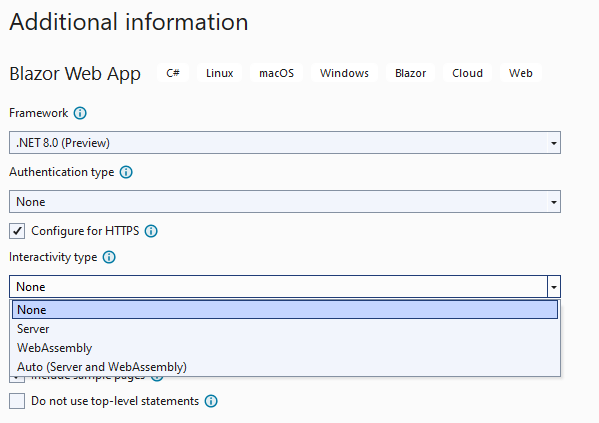Click the Framework info icon
Screen dimensions: 599x423
(80, 113)
